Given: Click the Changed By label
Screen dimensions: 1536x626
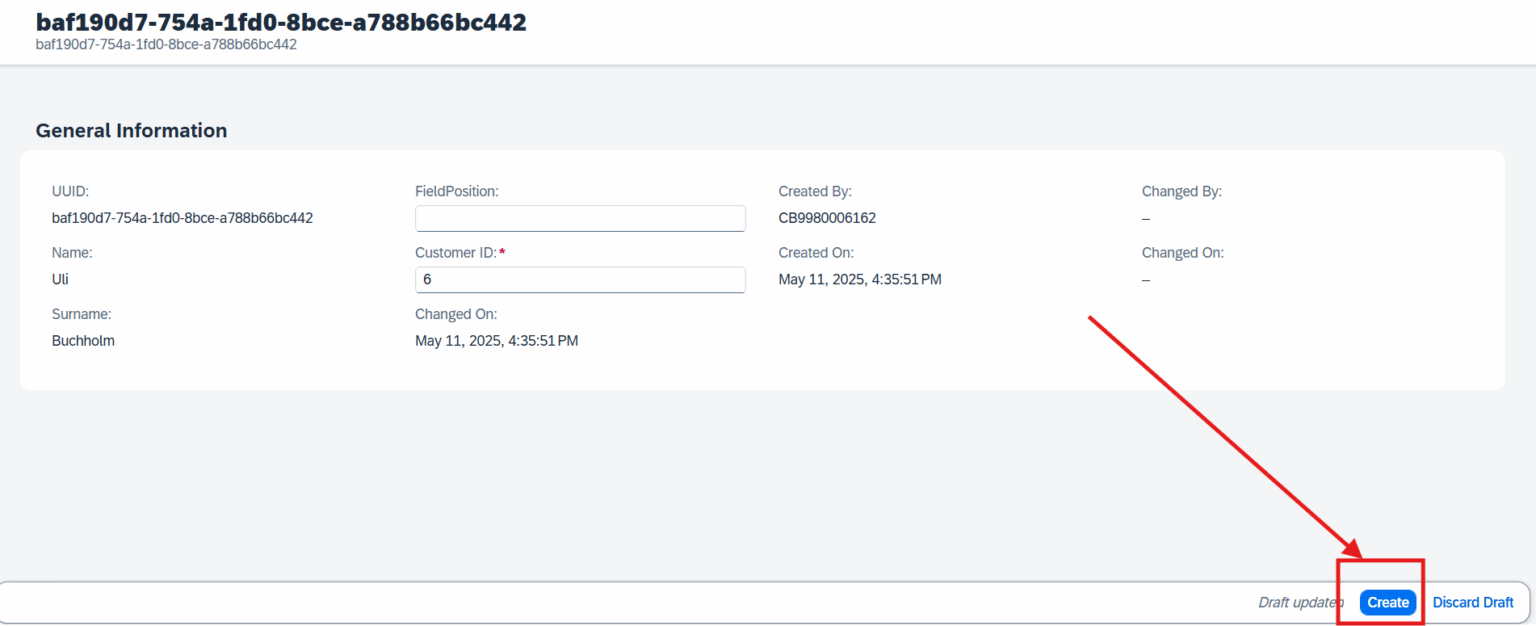Looking at the screenshot, I should 1182,191.
